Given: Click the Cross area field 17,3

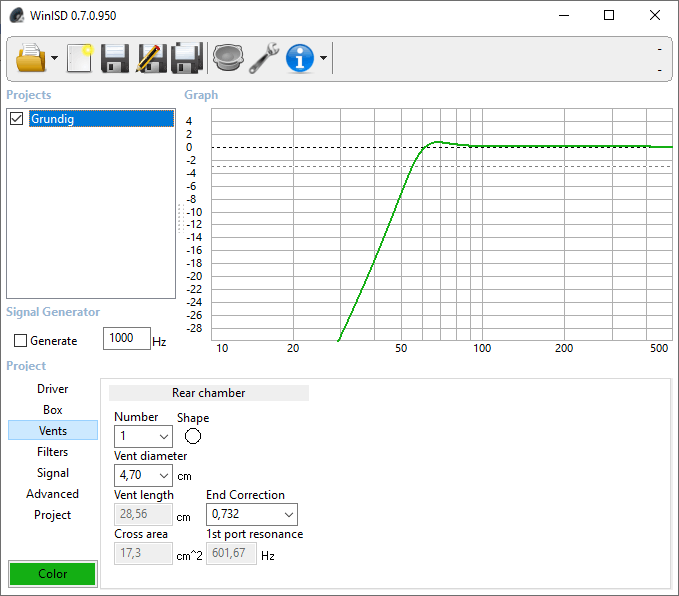Looking at the screenshot, I should (143, 553).
